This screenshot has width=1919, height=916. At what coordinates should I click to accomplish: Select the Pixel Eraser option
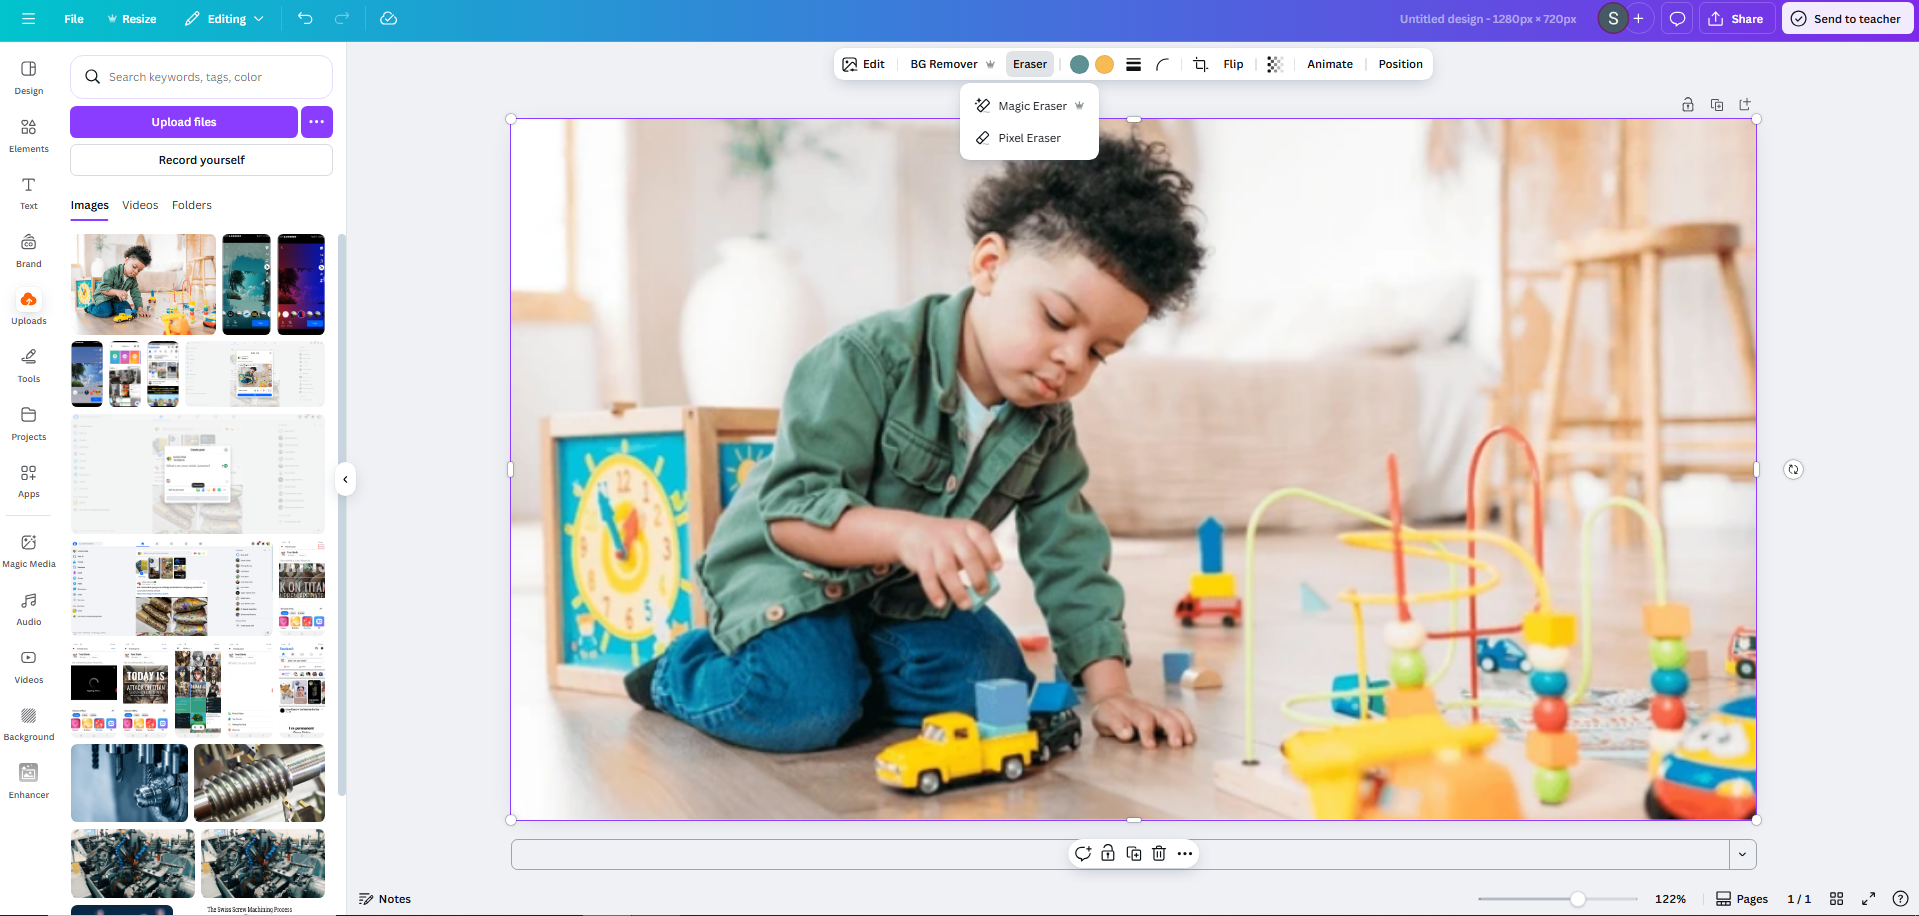coord(1028,137)
